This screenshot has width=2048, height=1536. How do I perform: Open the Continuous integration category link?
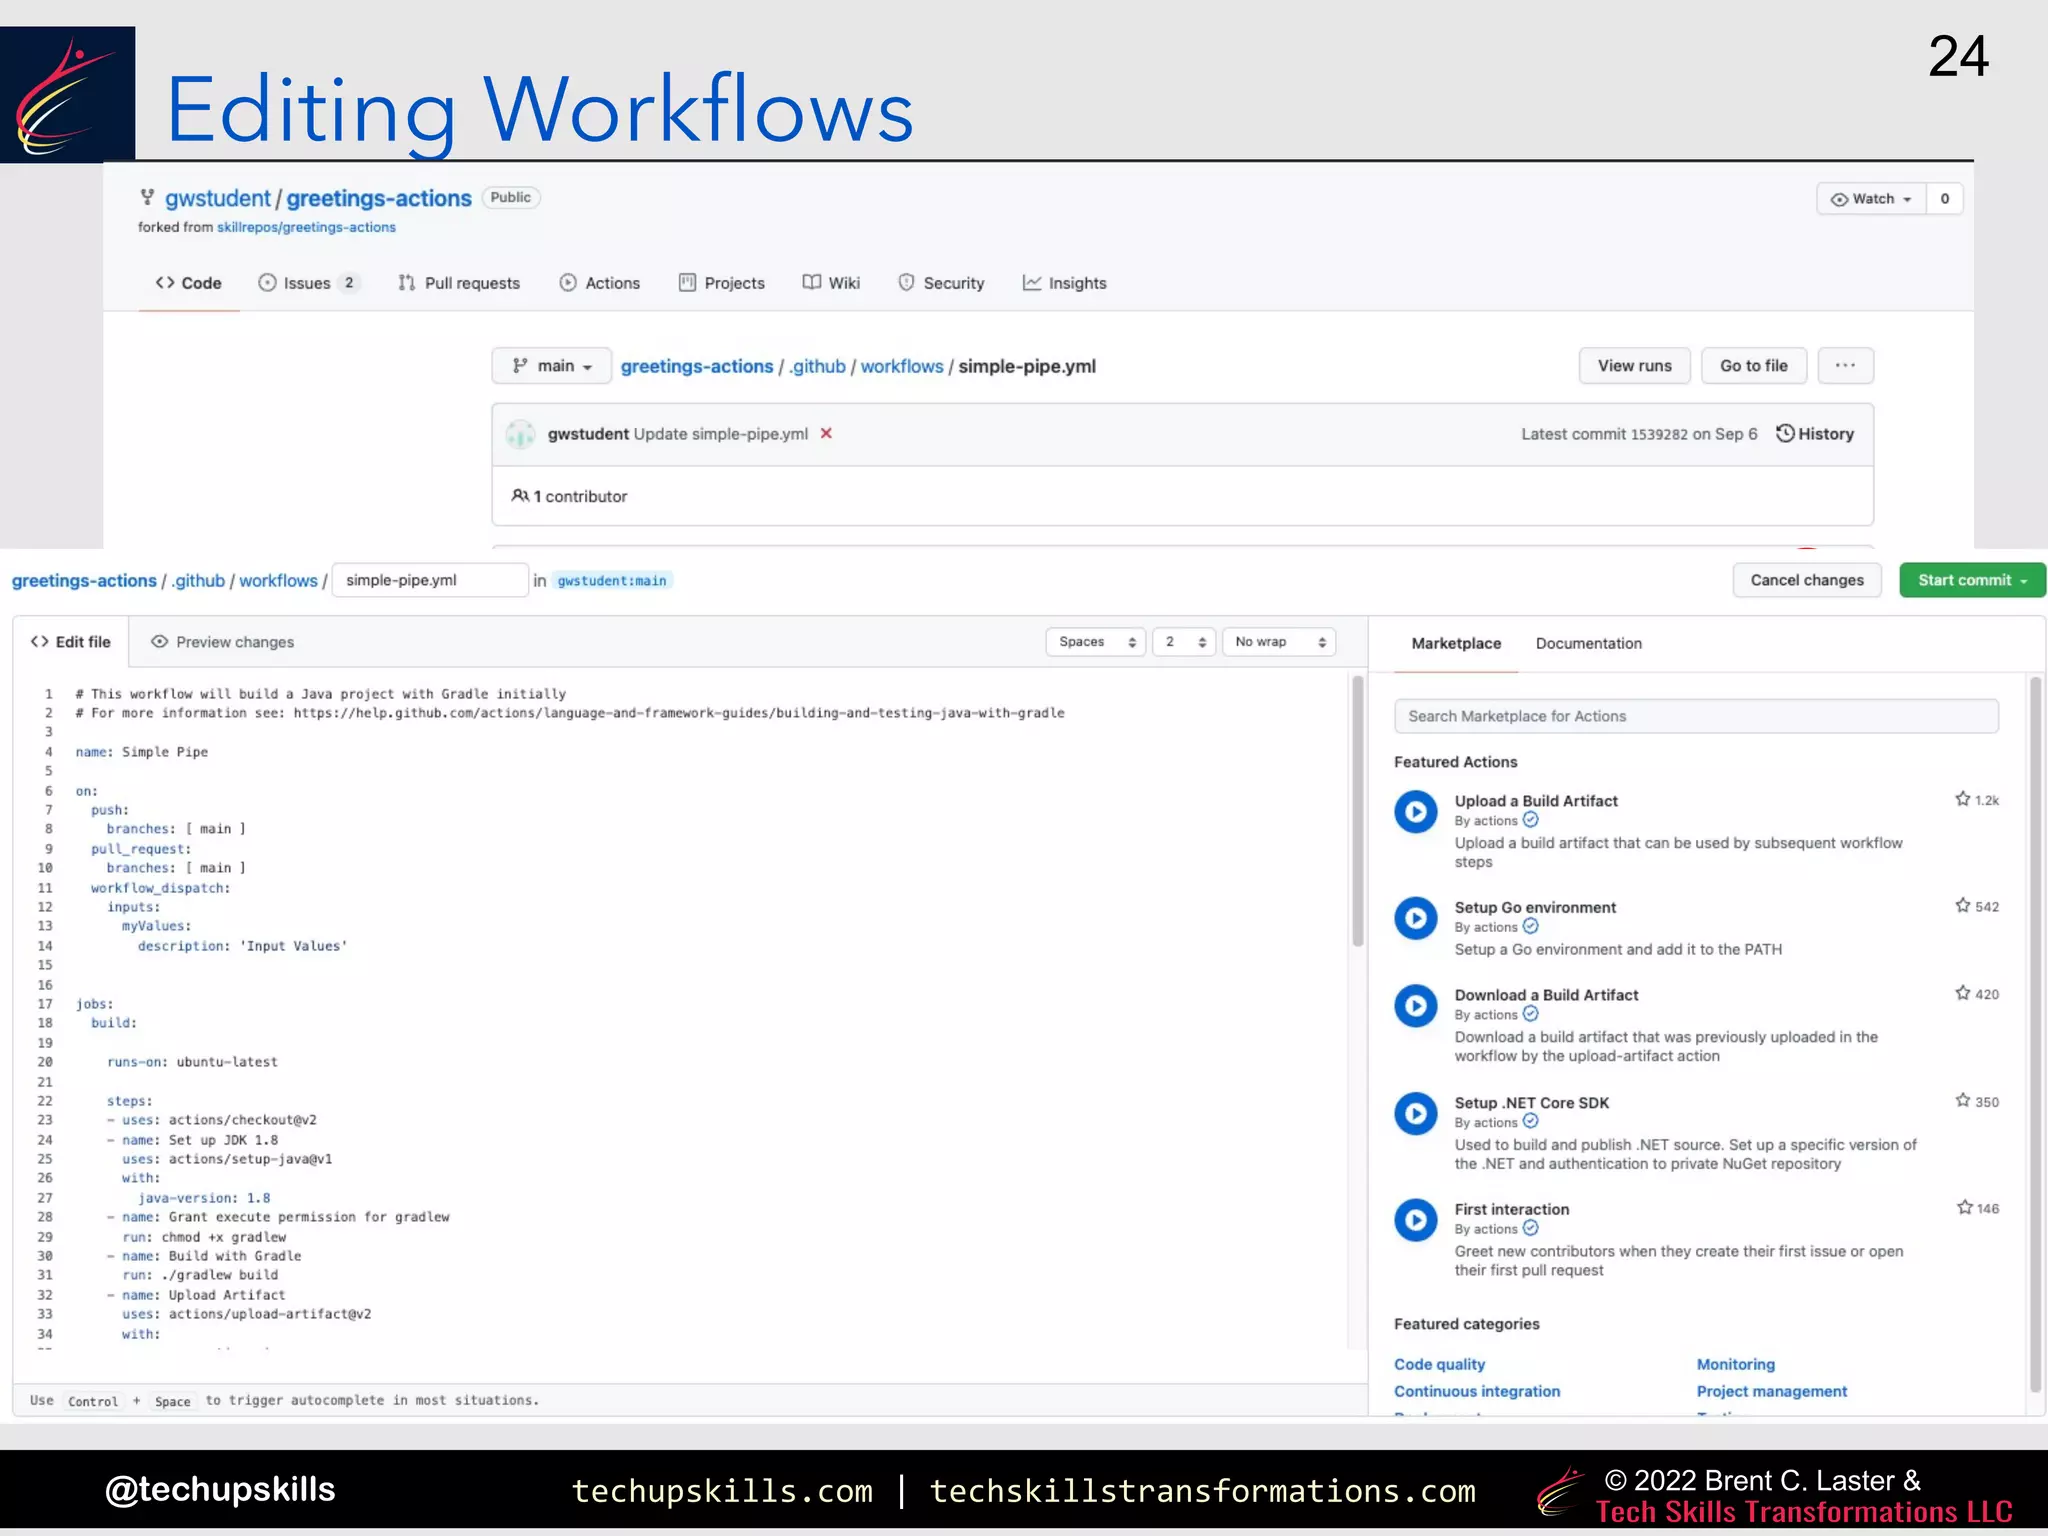1477,1391
